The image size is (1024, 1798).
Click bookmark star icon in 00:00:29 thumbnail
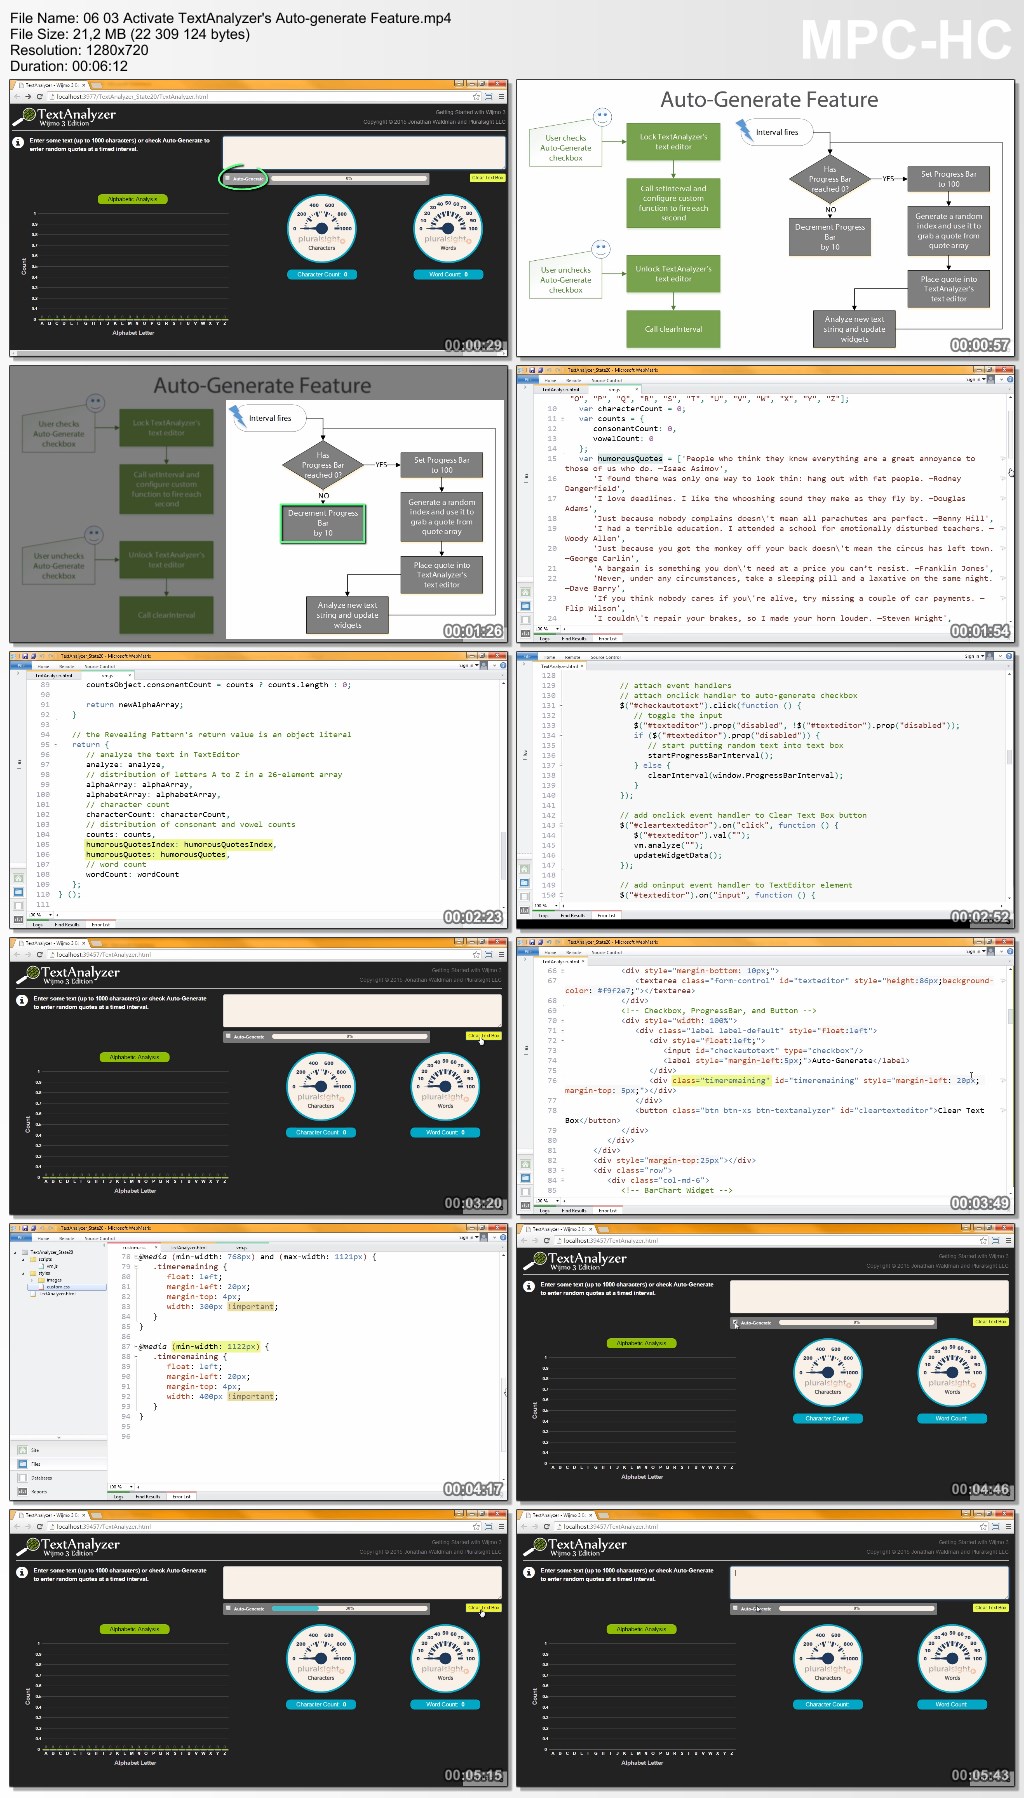pos(477,97)
